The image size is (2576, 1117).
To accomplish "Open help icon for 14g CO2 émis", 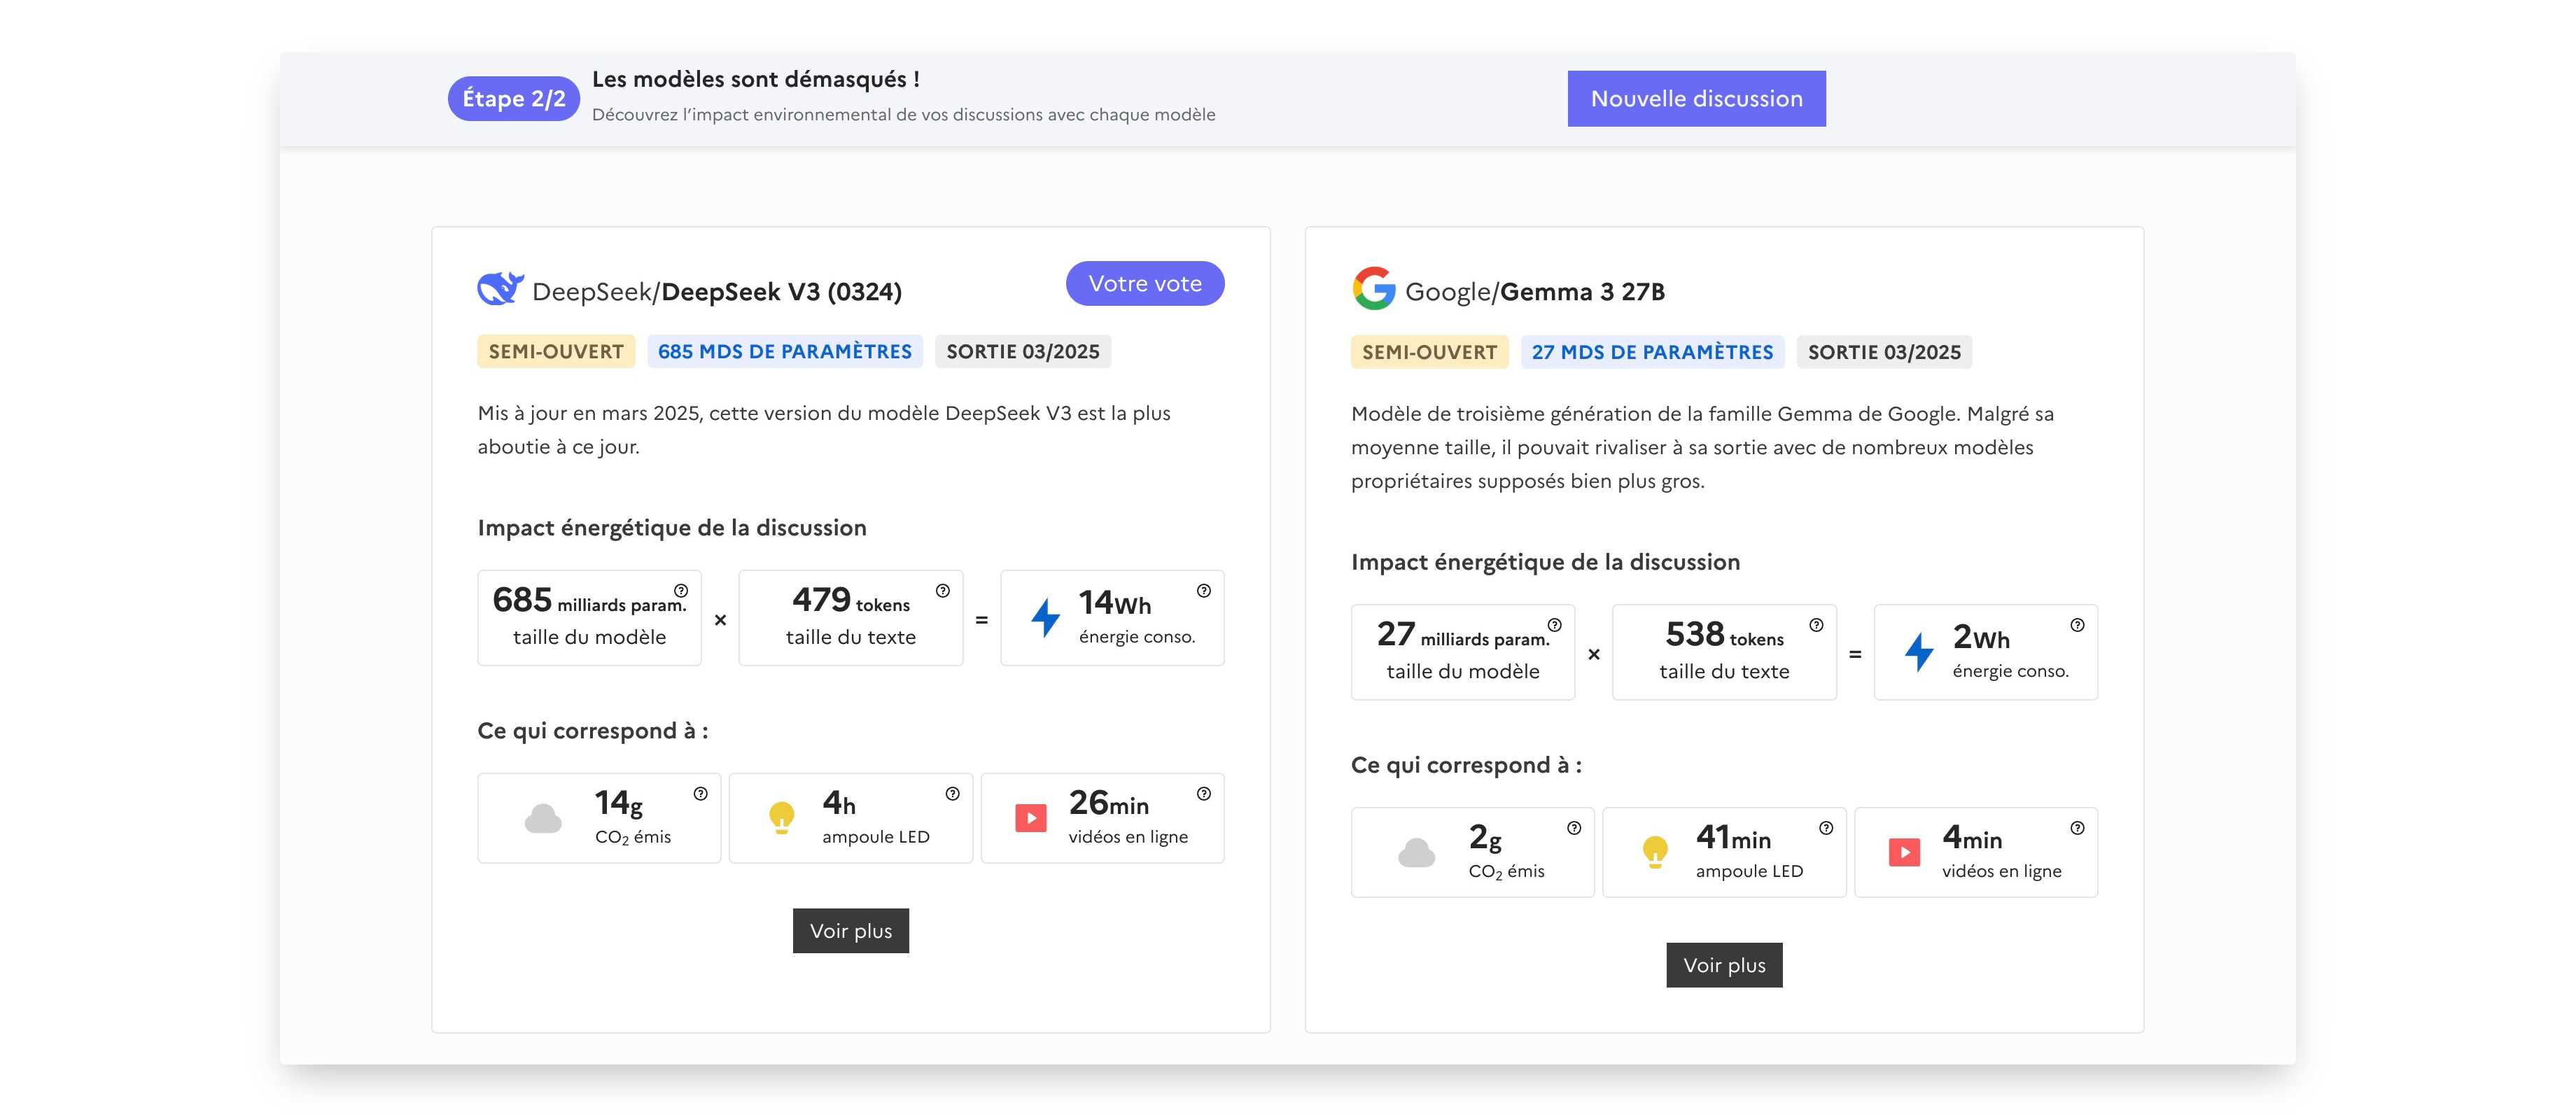I will [x=700, y=793].
